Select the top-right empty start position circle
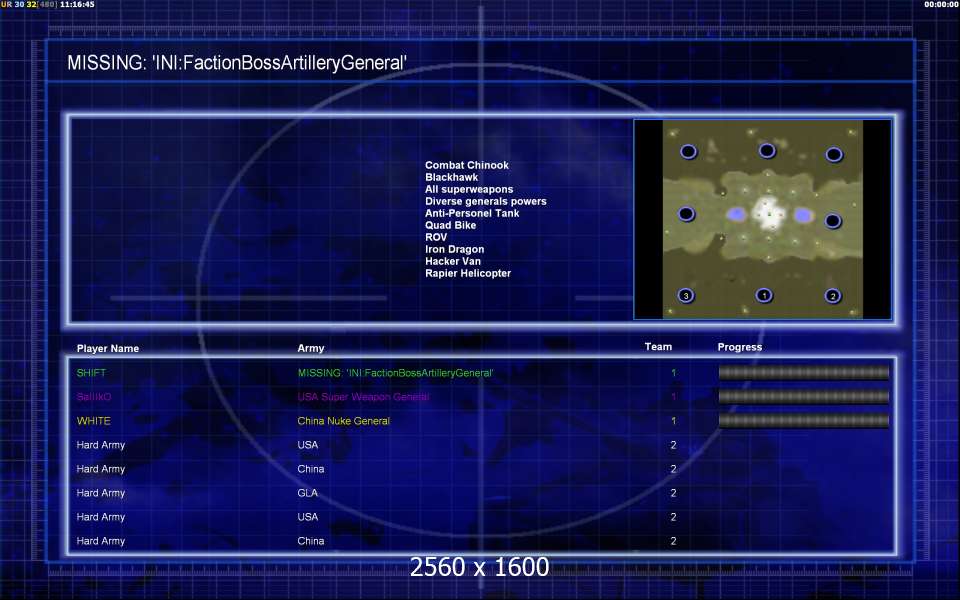This screenshot has width=960, height=600. click(x=834, y=154)
